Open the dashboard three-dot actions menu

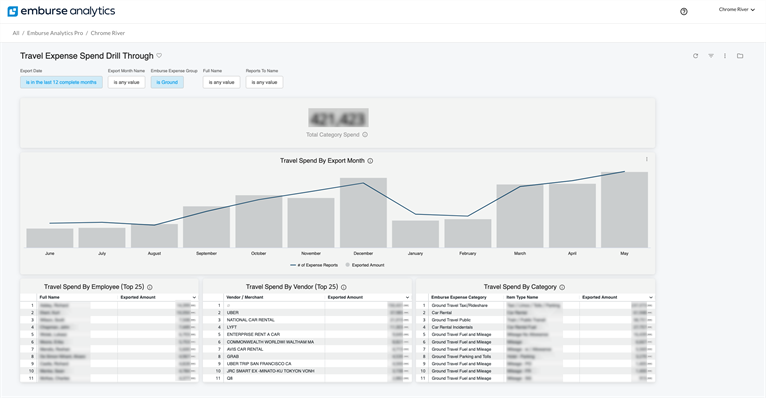pos(725,56)
